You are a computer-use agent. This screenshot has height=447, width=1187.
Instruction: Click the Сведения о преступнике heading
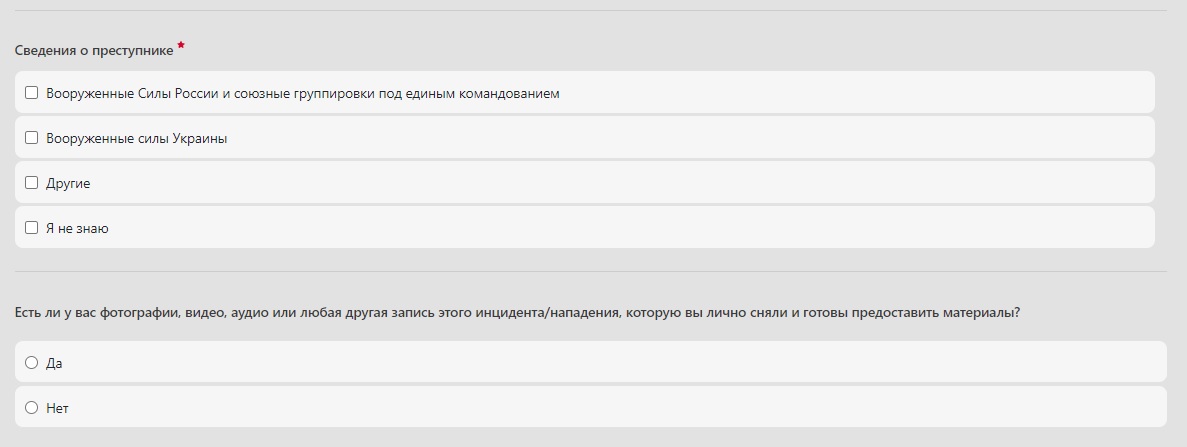pos(94,50)
